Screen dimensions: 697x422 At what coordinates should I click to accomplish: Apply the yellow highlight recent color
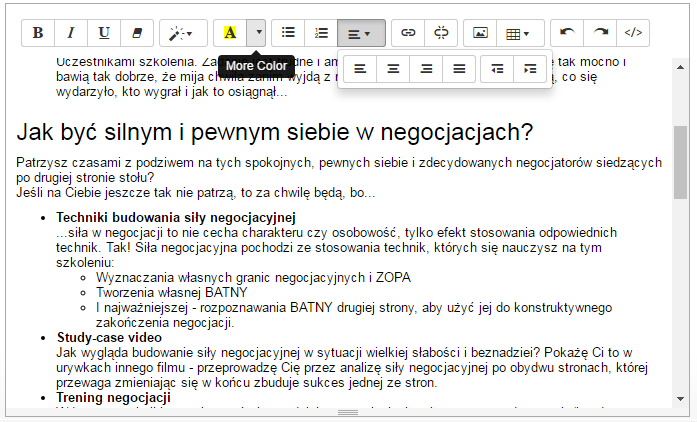[x=229, y=33]
